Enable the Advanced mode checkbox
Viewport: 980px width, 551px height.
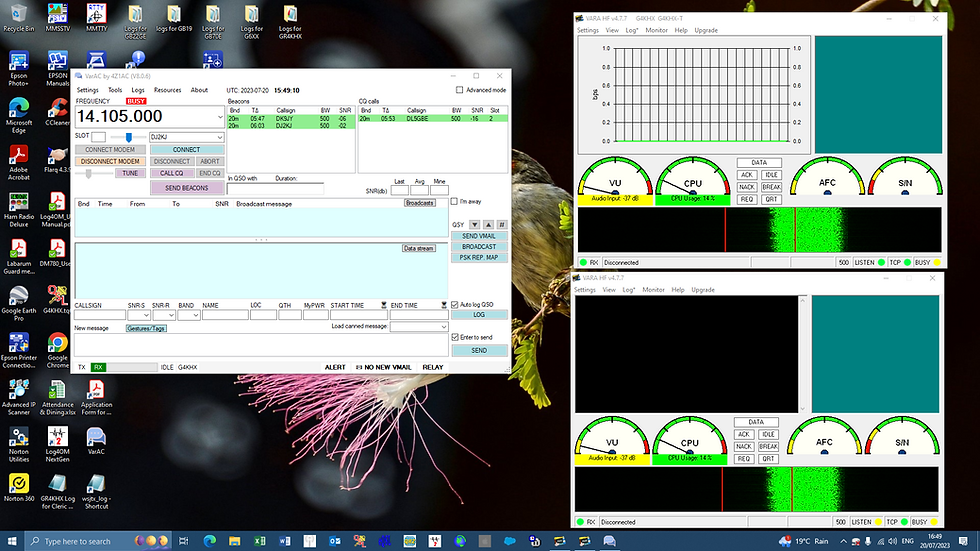point(459,90)
